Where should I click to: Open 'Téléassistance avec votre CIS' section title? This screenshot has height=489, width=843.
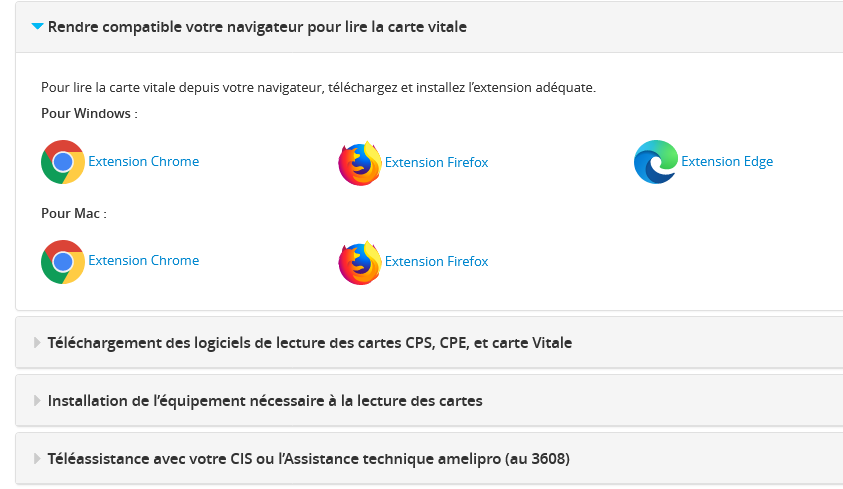tap(309, 459)
